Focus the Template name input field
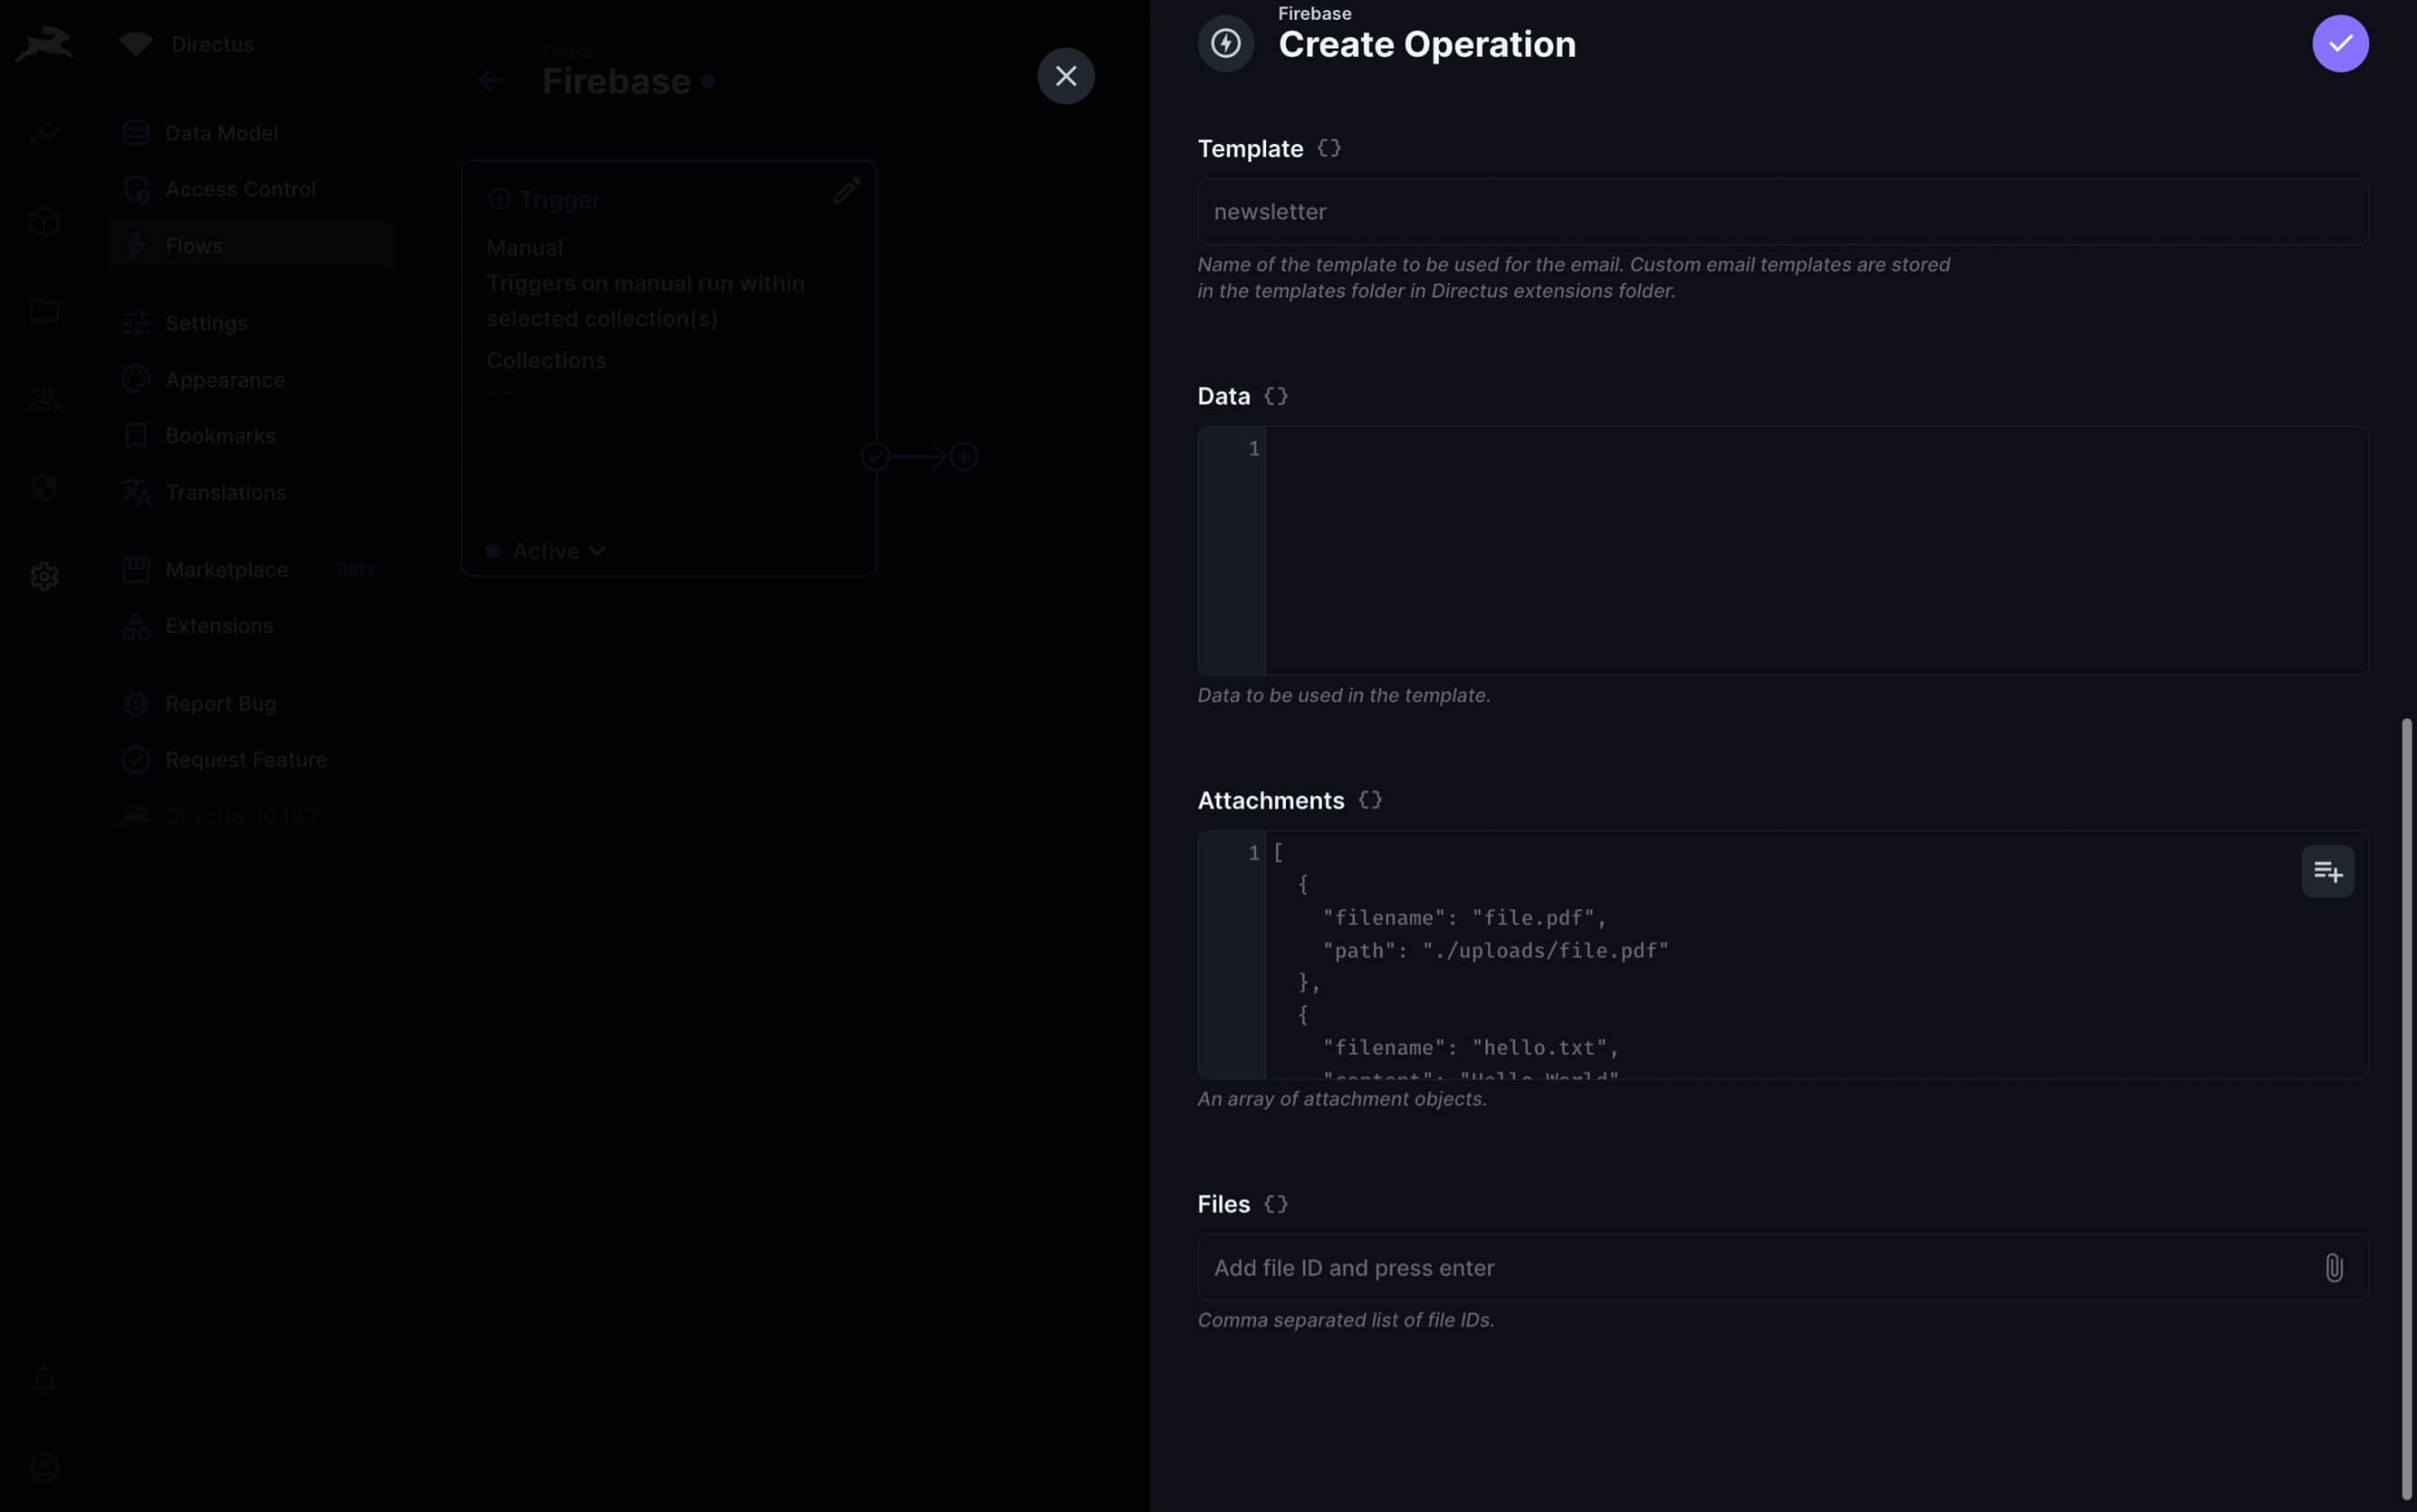The image size is (2417, 1512). tap(1780, 212)
